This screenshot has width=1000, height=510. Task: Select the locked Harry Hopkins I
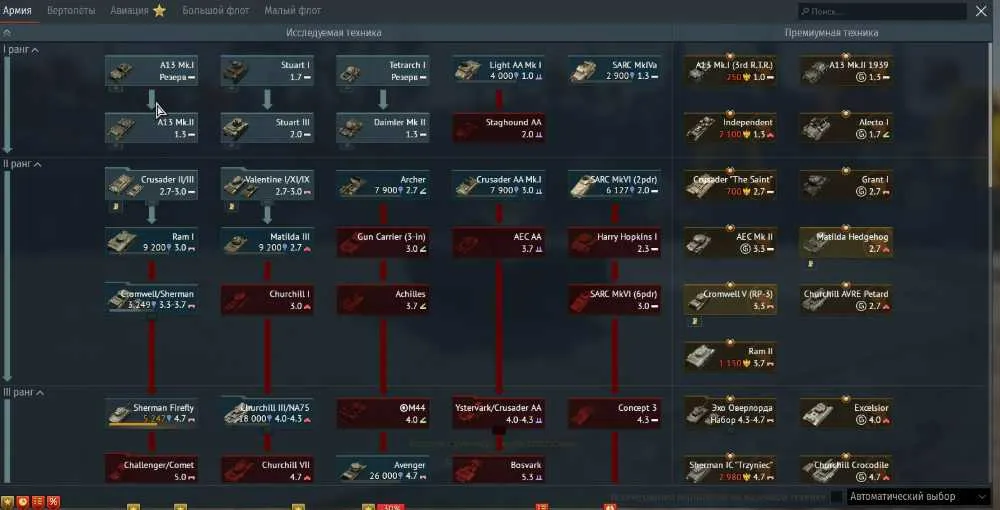pos(614,243)
